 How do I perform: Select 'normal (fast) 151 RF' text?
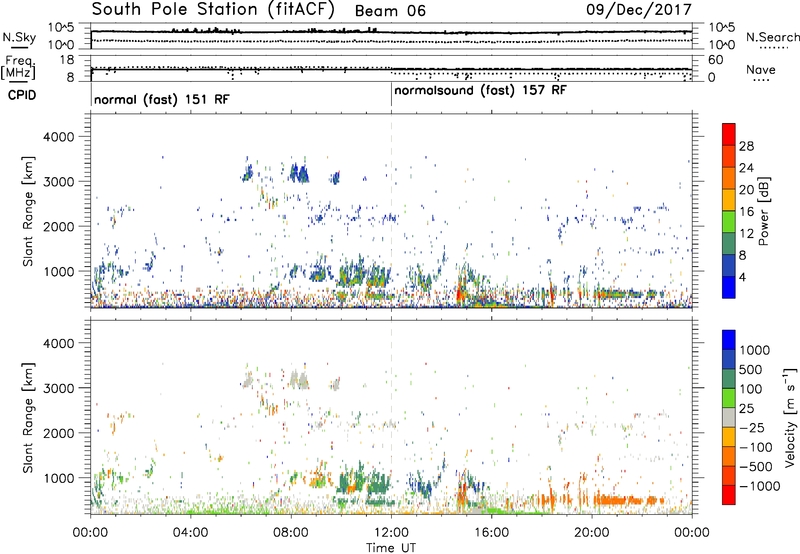click(162, 99)
